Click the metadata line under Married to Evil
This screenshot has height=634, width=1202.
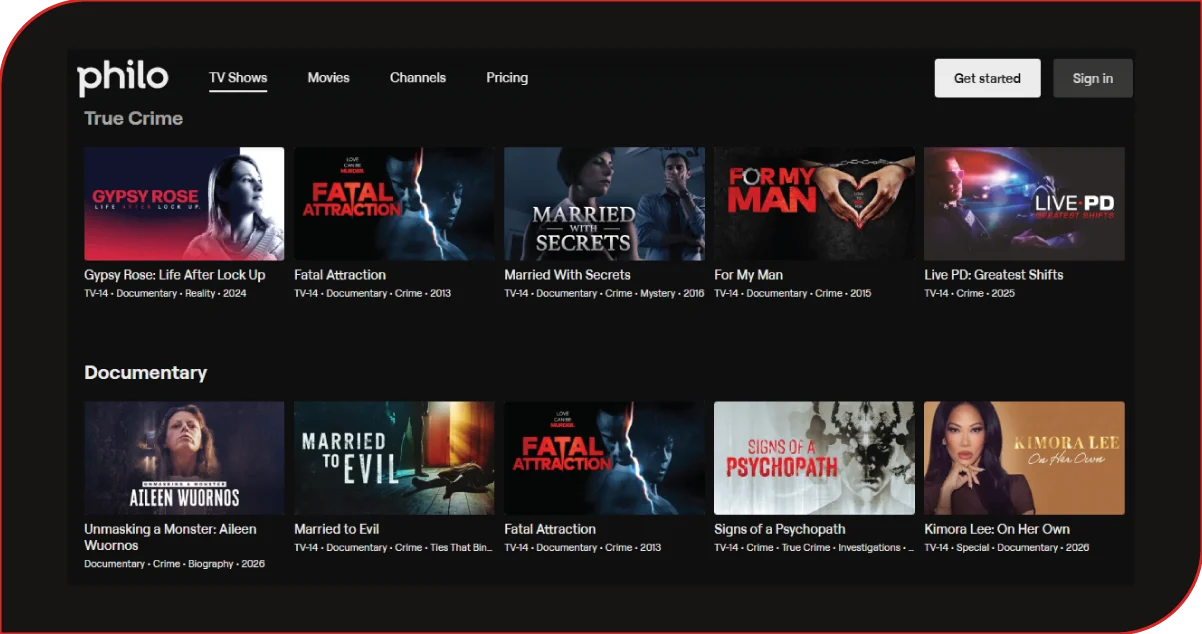click(394, 548)
